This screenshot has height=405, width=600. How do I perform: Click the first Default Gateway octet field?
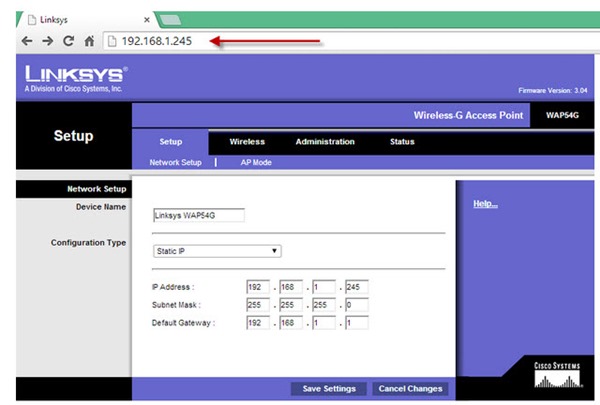click(258, 323)
